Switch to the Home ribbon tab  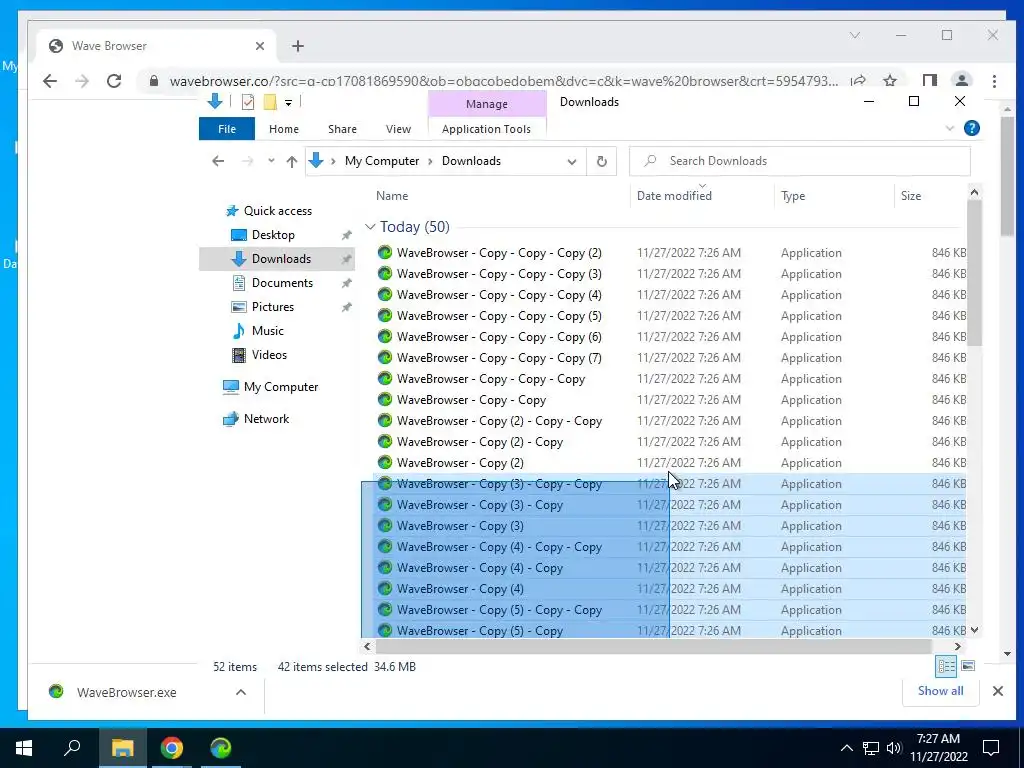283,129
